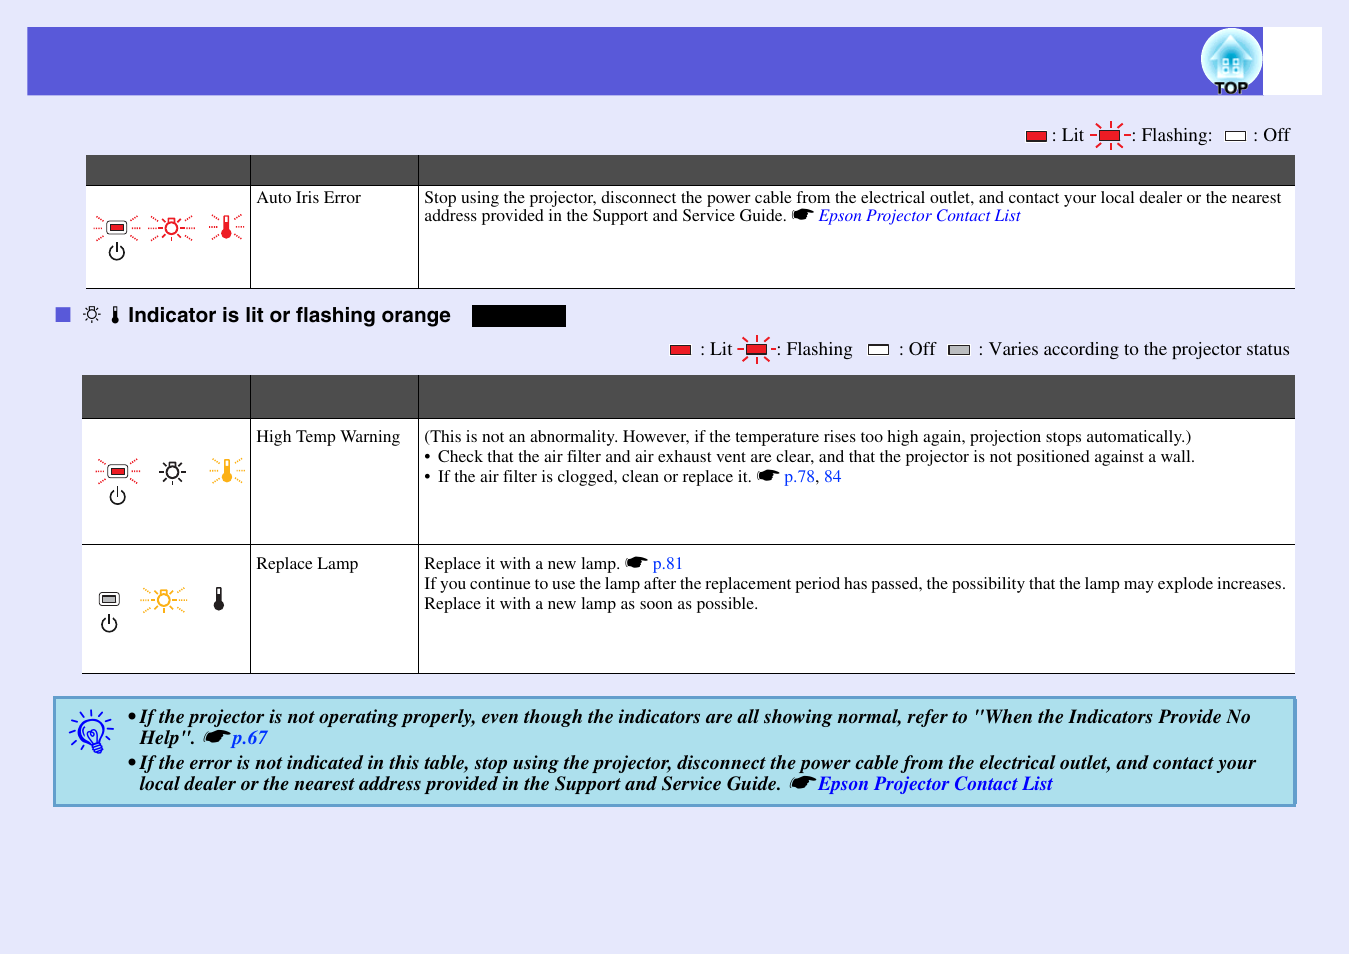Click the gray Varies according to status legend icon
The width and height of the screenshot is (1350, 954).
pyautogui.click(x=959, y=350)
